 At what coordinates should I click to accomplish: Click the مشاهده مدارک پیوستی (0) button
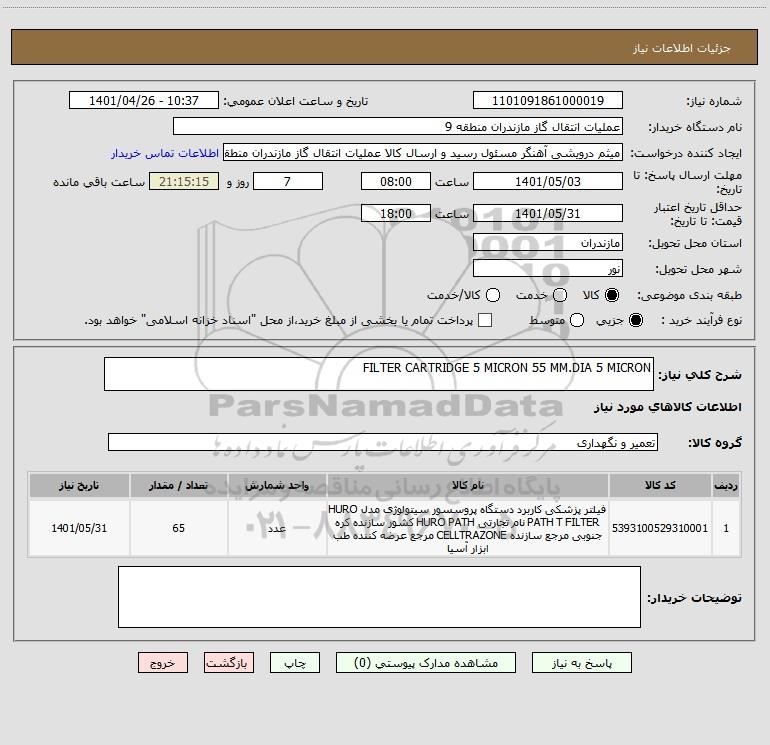pos(426,663)
